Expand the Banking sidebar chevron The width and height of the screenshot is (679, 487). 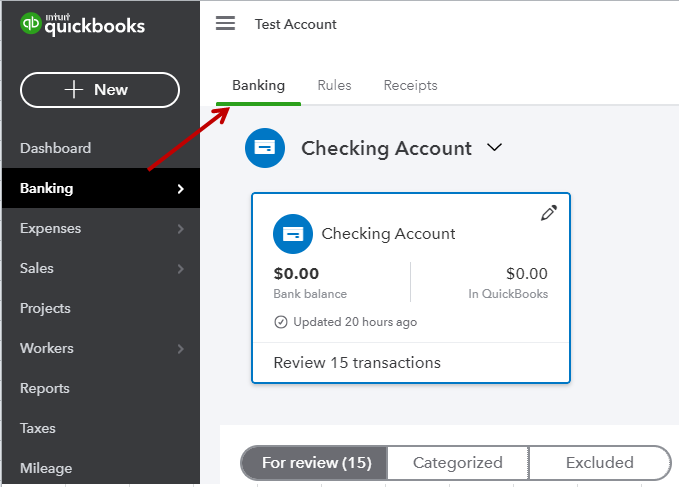tap(181, 189)
